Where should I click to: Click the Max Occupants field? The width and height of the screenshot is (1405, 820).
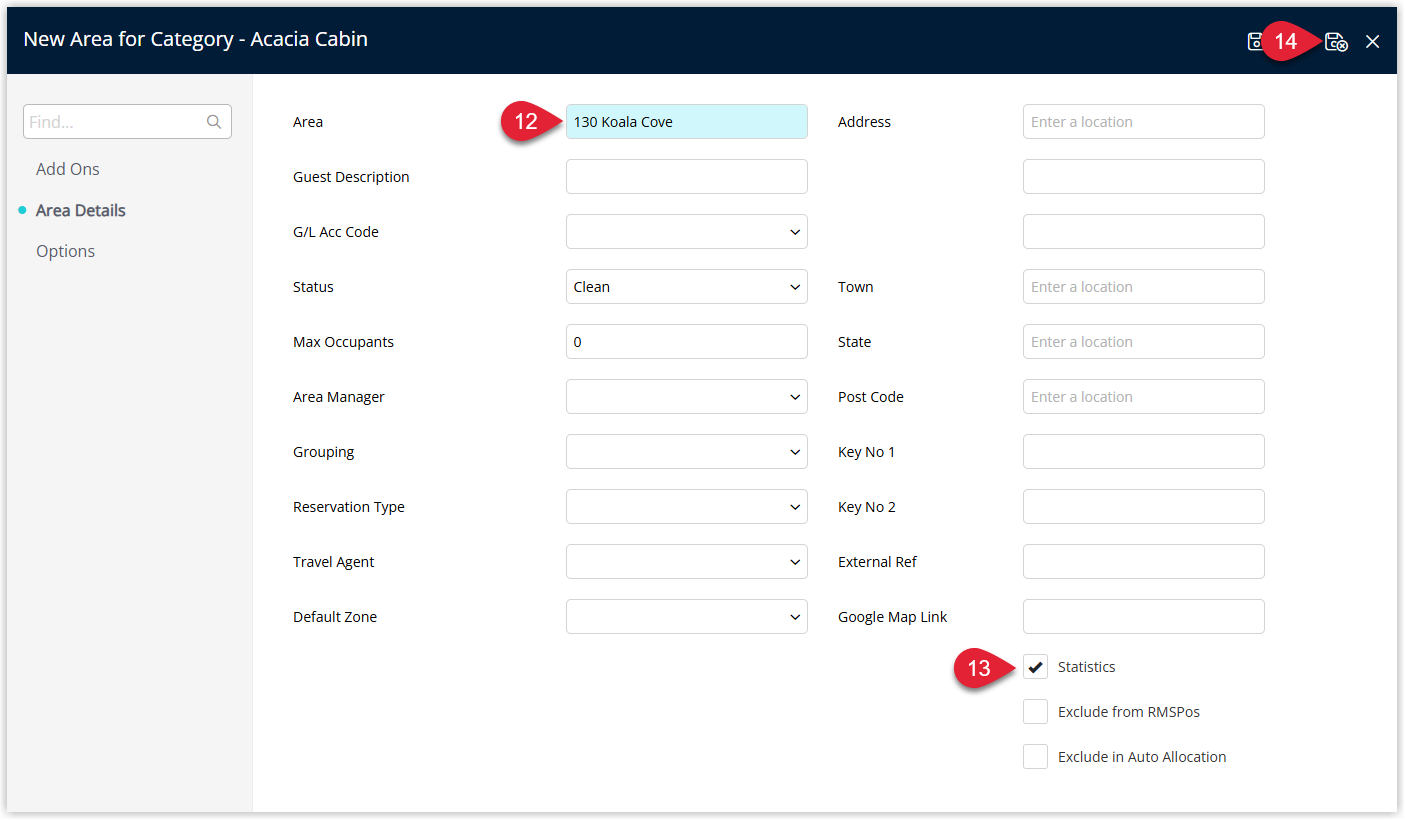tap(687, 342)
